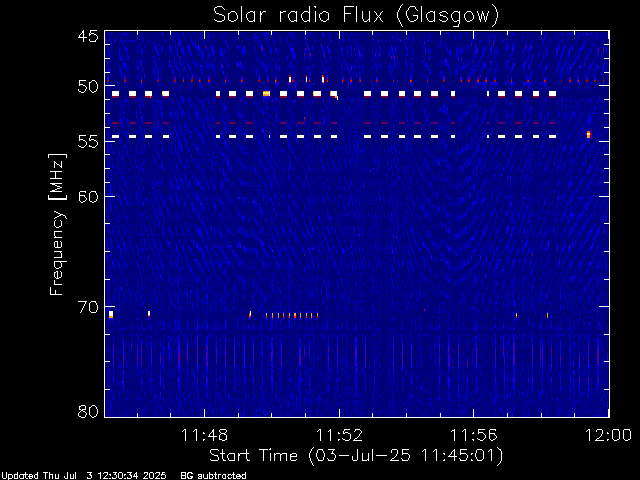The width and height of the screenshot is (640, 480).
Task: Click the y-axis label "Frequency [MHz]"
Action: coord(57,224)
